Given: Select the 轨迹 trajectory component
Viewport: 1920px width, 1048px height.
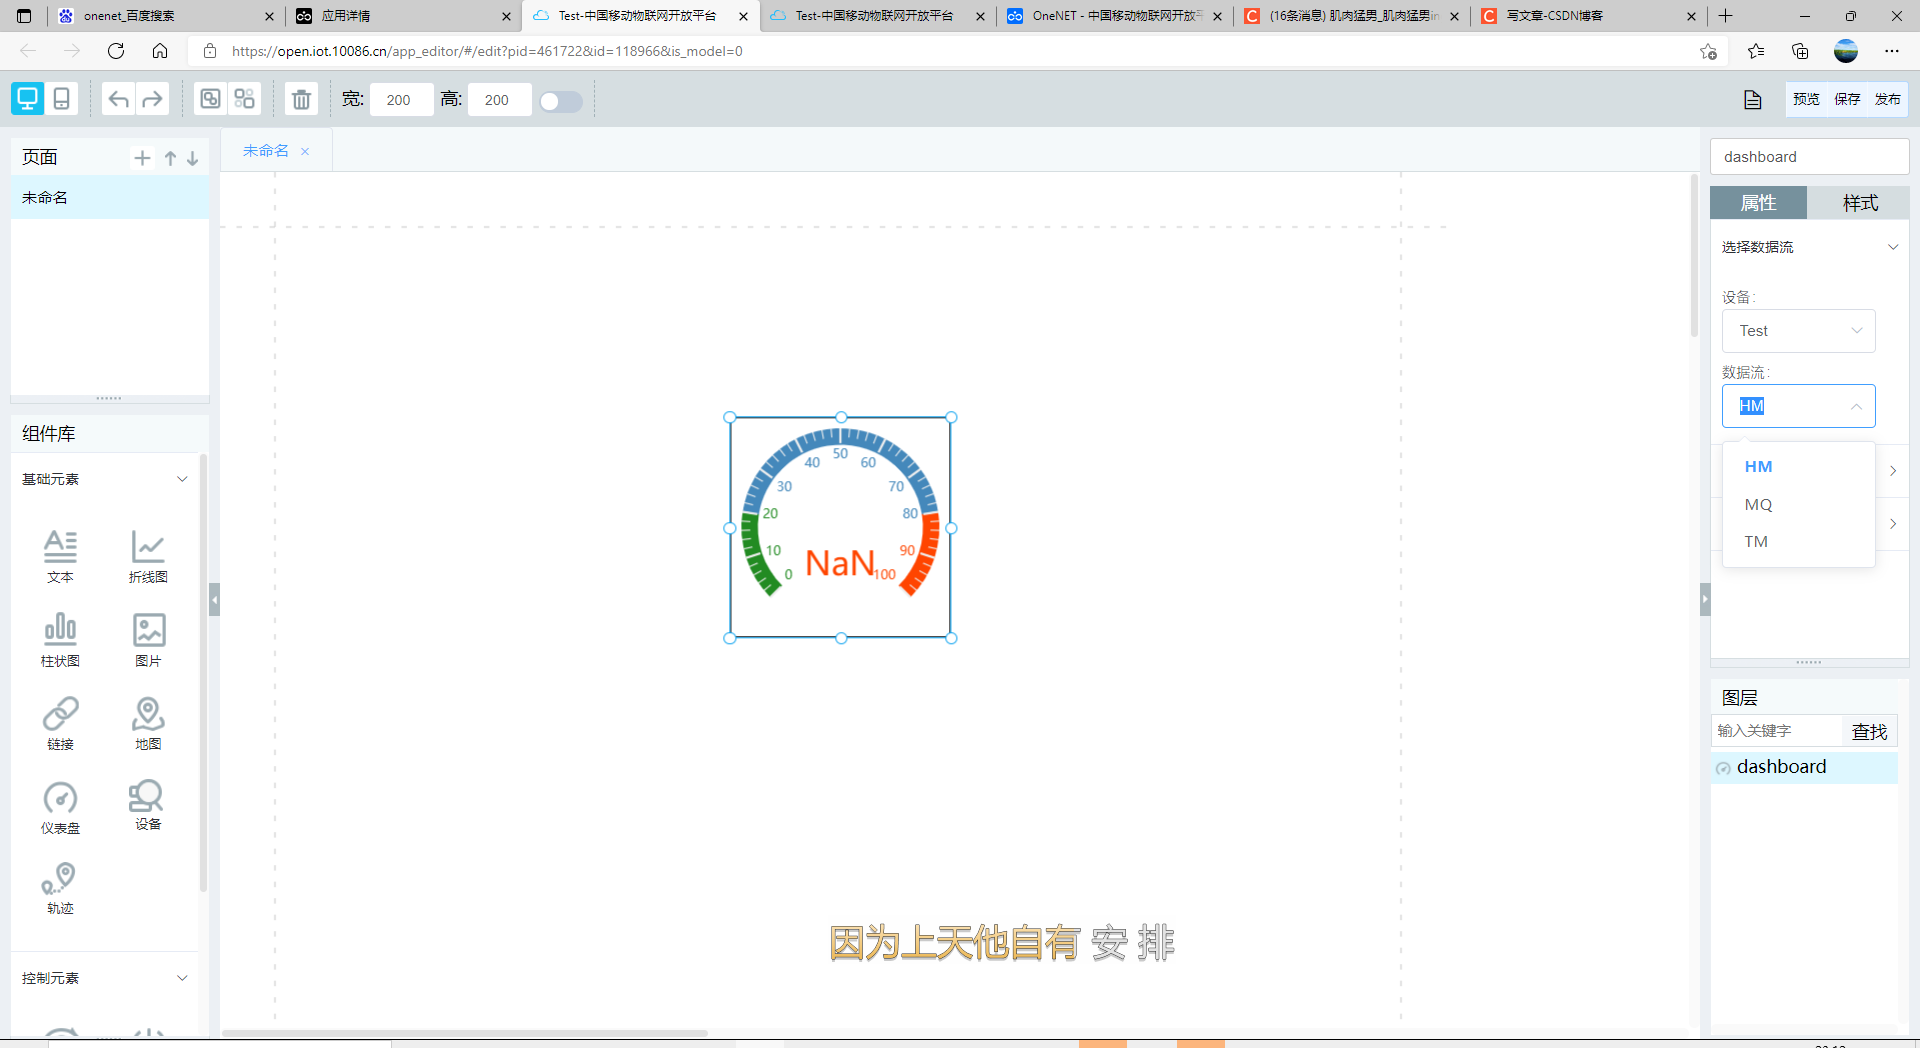Looking at the screenshot, I should (60, 888).
